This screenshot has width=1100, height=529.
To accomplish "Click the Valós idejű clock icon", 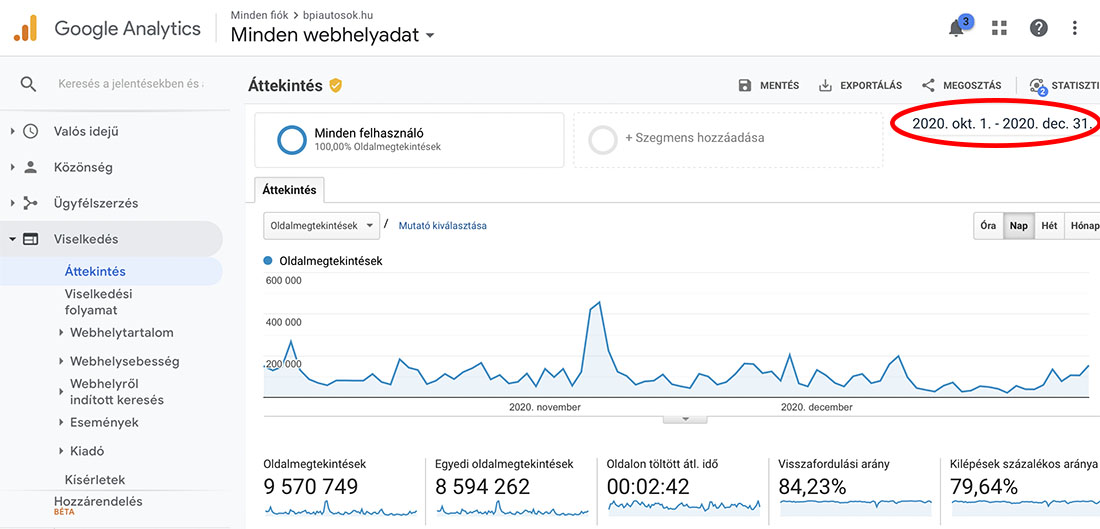I will coord(30,131).
